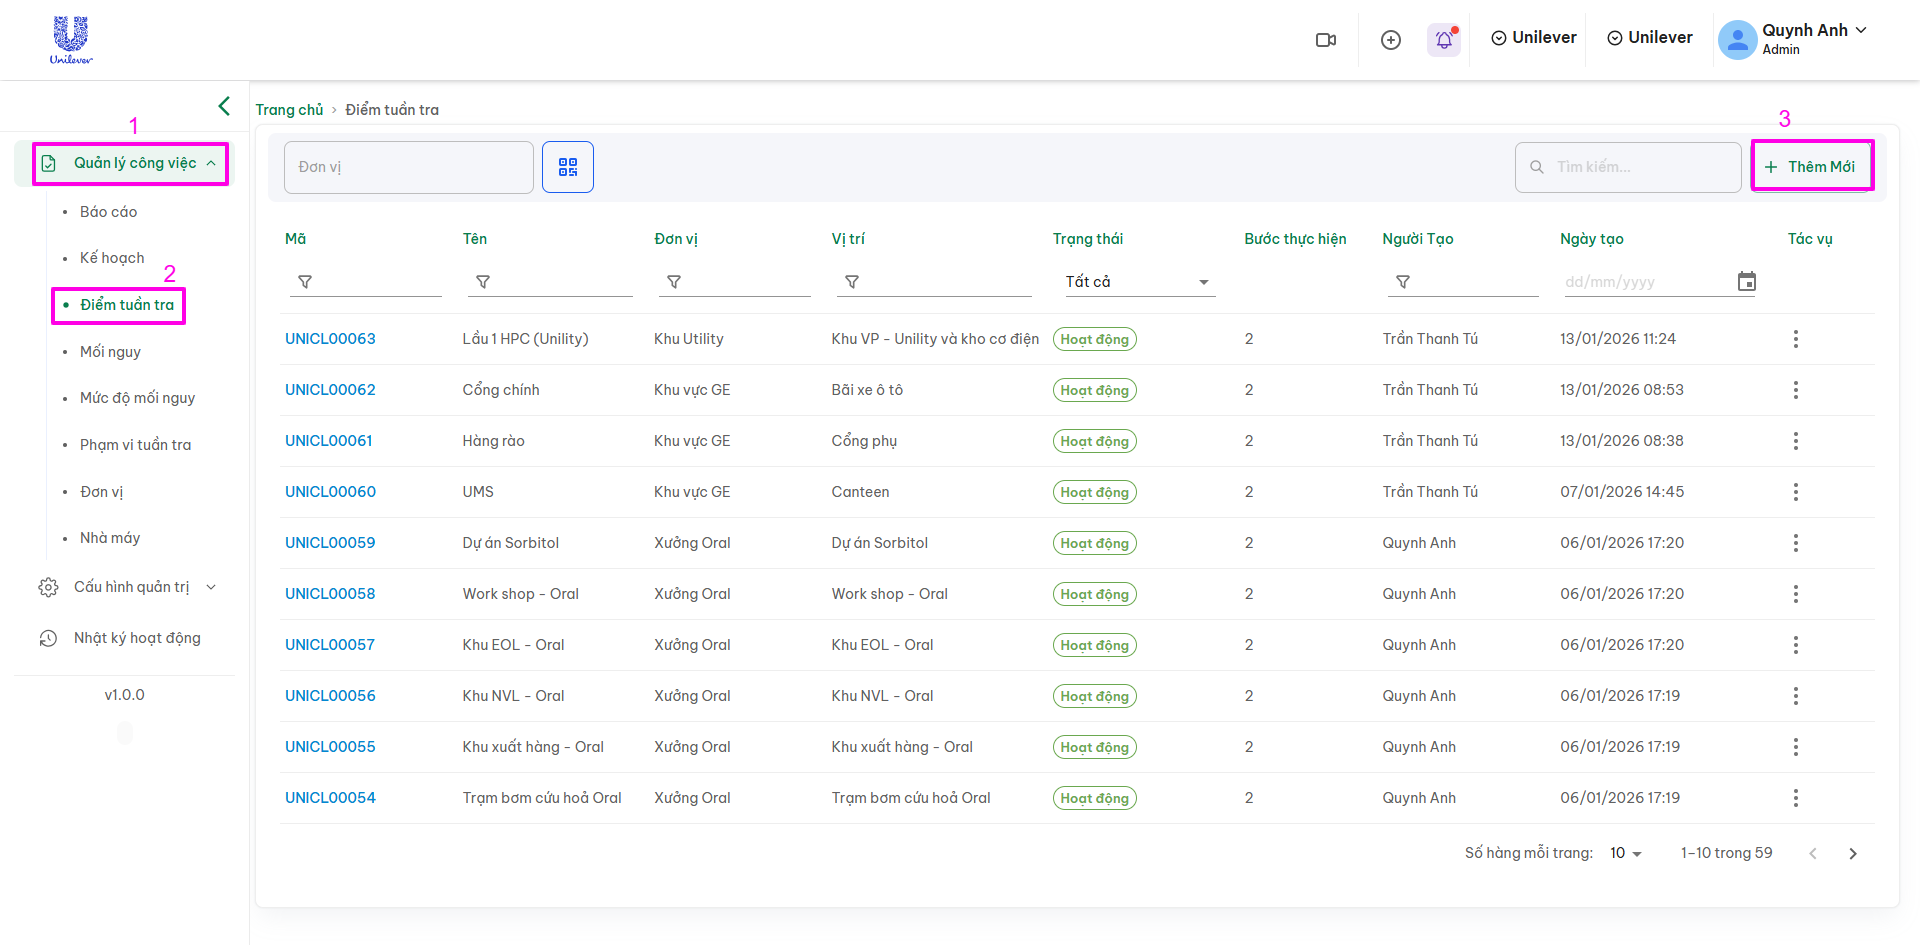Open actions menu for UNICL00058 row

[x=1795, y=594]
